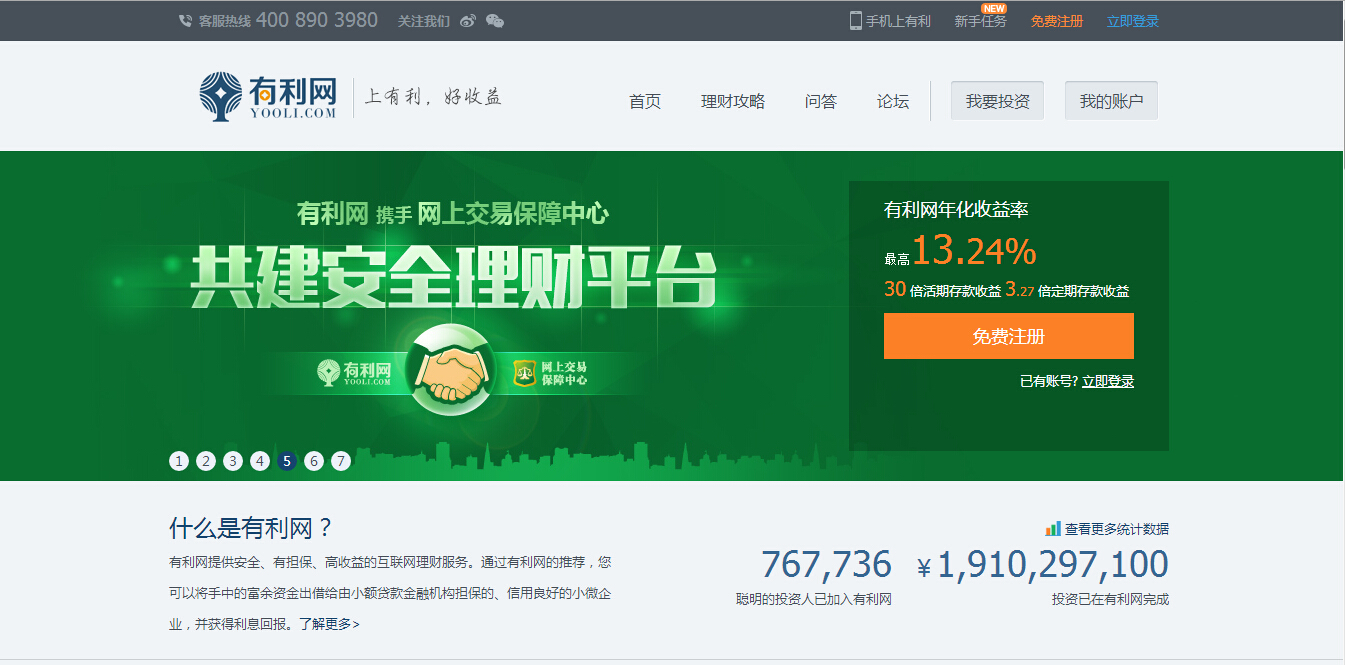The width and height of the screenshot is (1345, 665).
Task: Open 我的账户 account button
Action: [x=1111, y=101]
